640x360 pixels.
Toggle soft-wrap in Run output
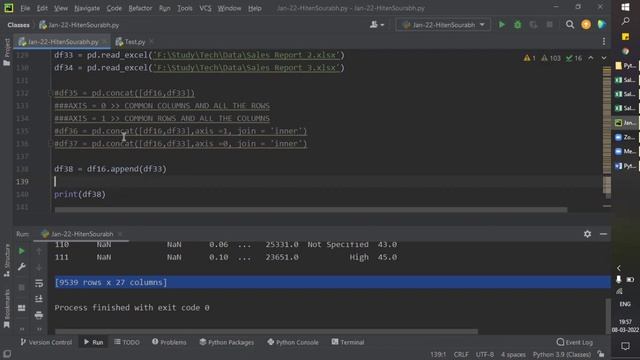(x=39, y=283)
